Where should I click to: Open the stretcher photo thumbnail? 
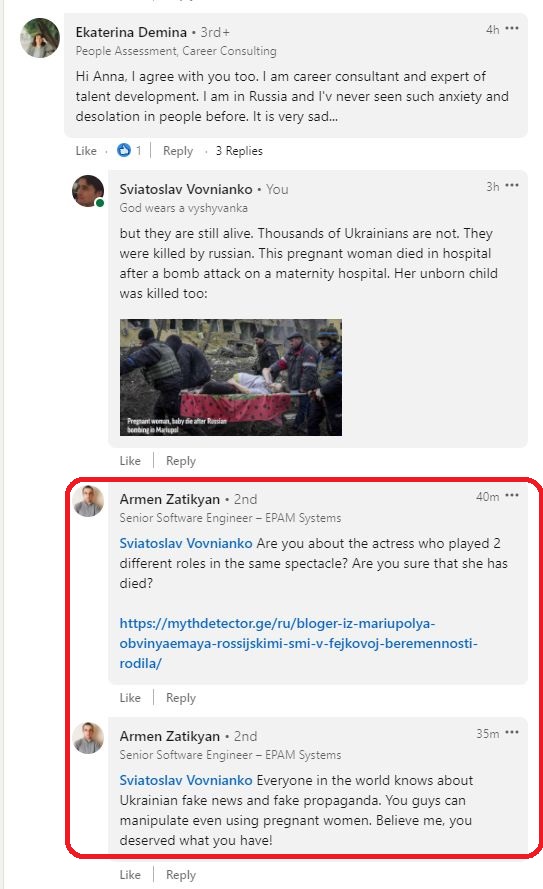(x=231, y=378)
